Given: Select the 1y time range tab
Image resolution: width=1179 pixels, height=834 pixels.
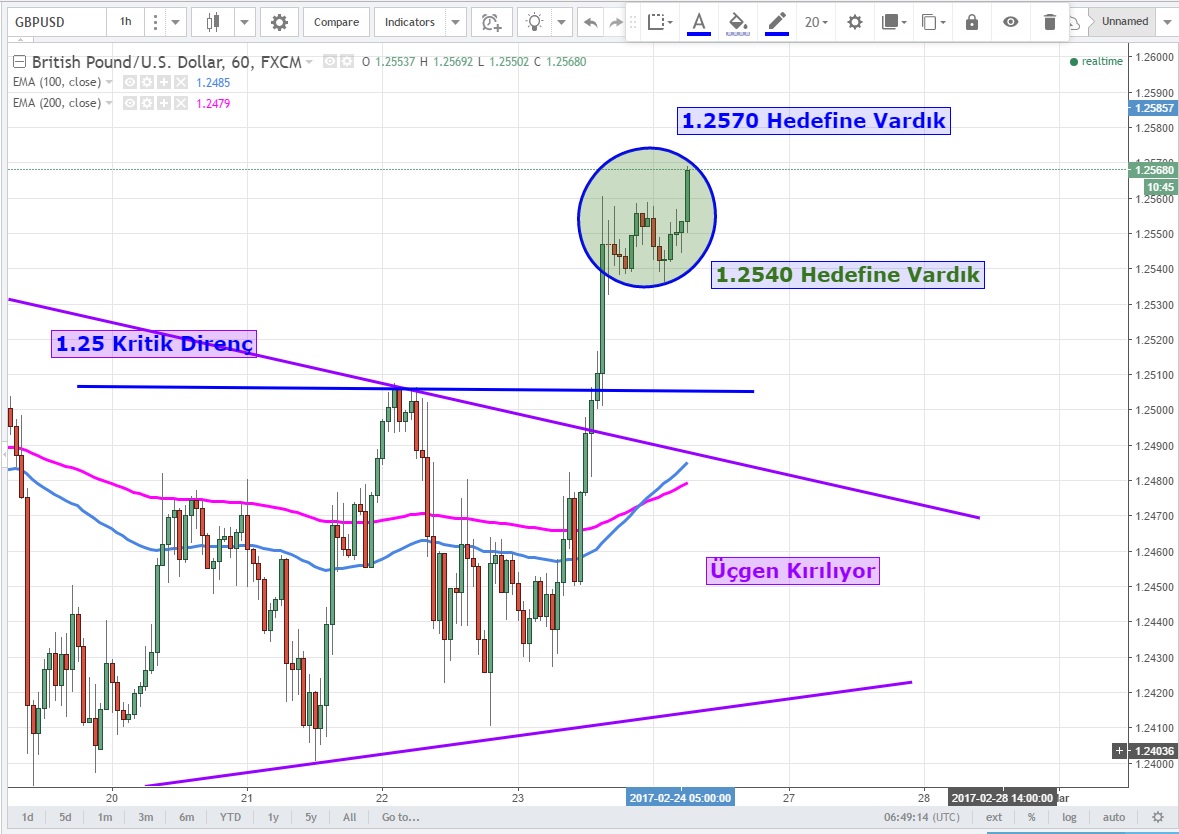Looking at the screenshot, I should [273, 817].
